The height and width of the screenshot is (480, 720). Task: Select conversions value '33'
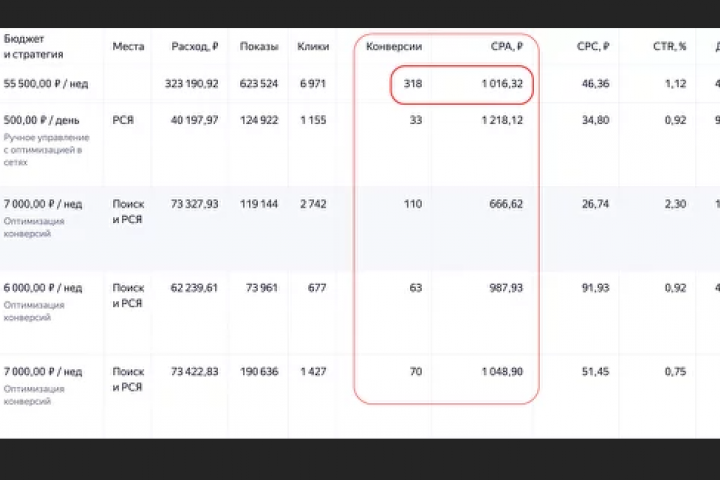pos(416,120)
